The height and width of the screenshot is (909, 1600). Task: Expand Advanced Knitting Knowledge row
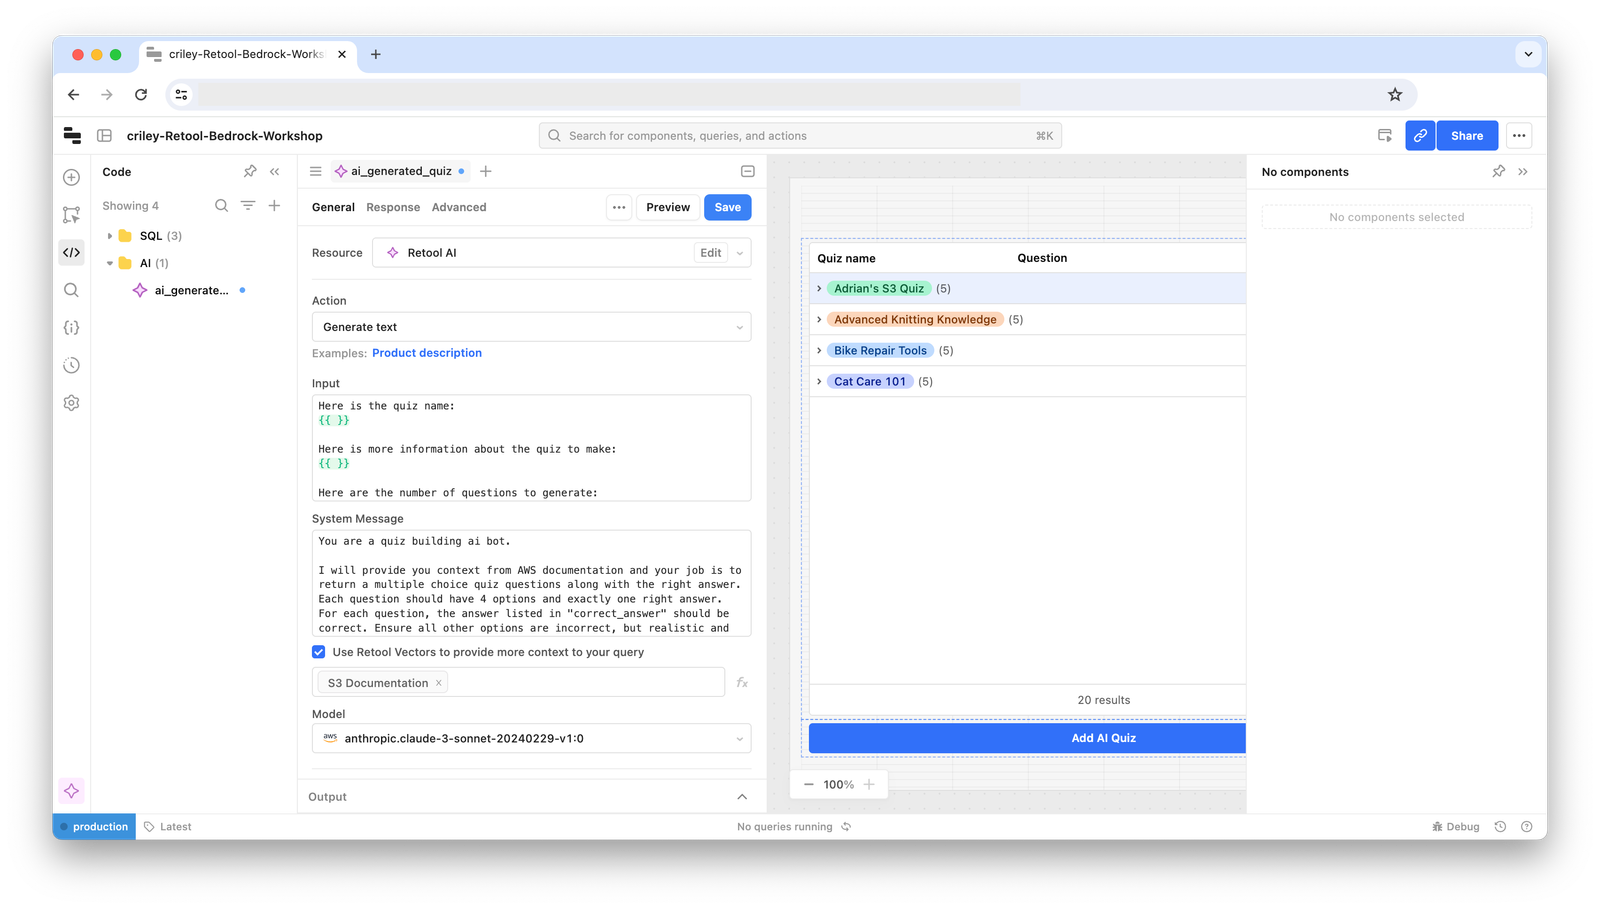coord(819,320)
